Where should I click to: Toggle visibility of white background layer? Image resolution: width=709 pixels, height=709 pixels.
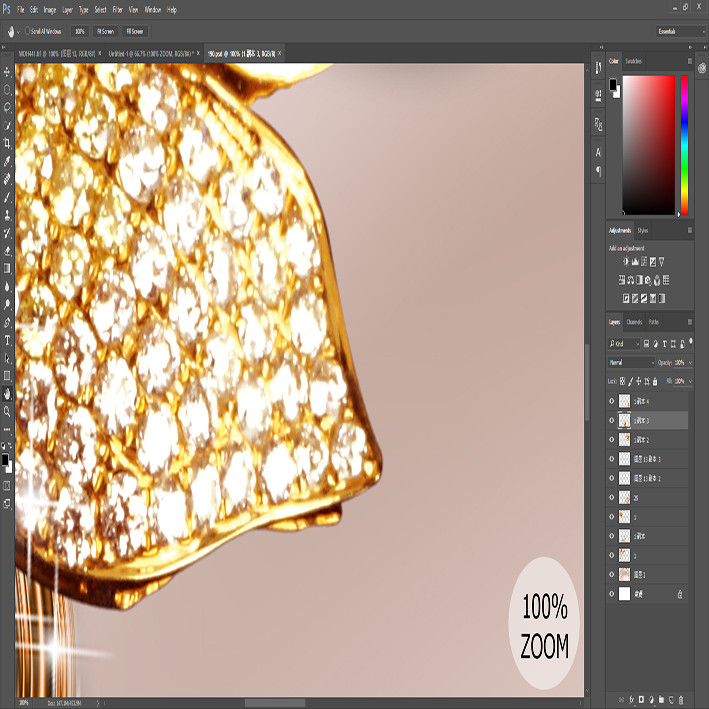(612, 594)
